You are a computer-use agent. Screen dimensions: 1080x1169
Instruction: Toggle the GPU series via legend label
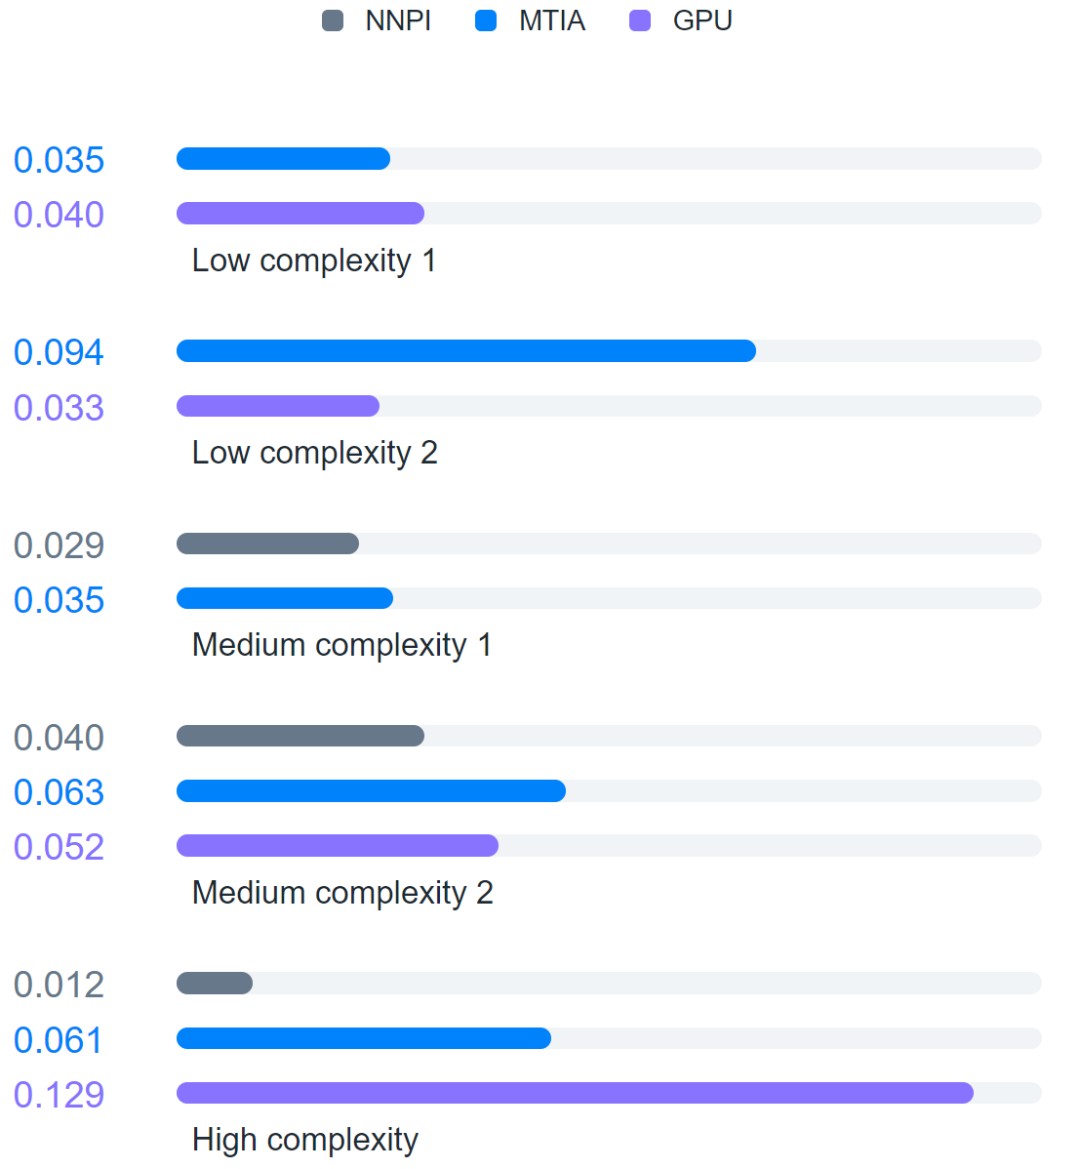(x=702, y=21)
